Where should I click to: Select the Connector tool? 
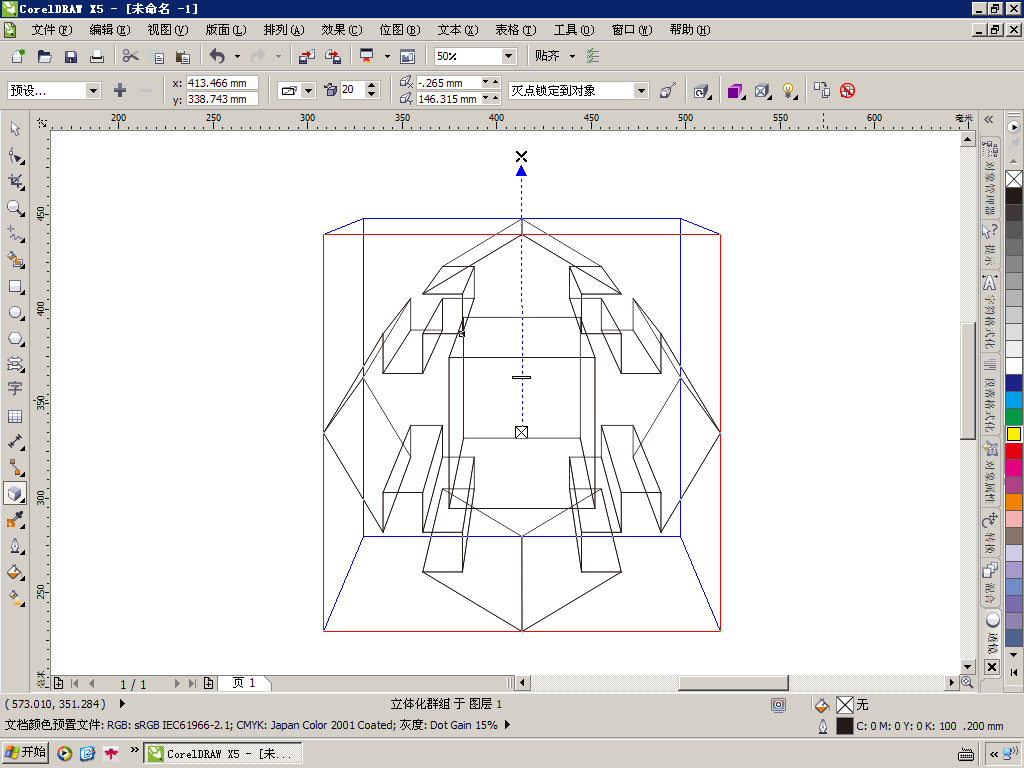click(x=15, y=468)
